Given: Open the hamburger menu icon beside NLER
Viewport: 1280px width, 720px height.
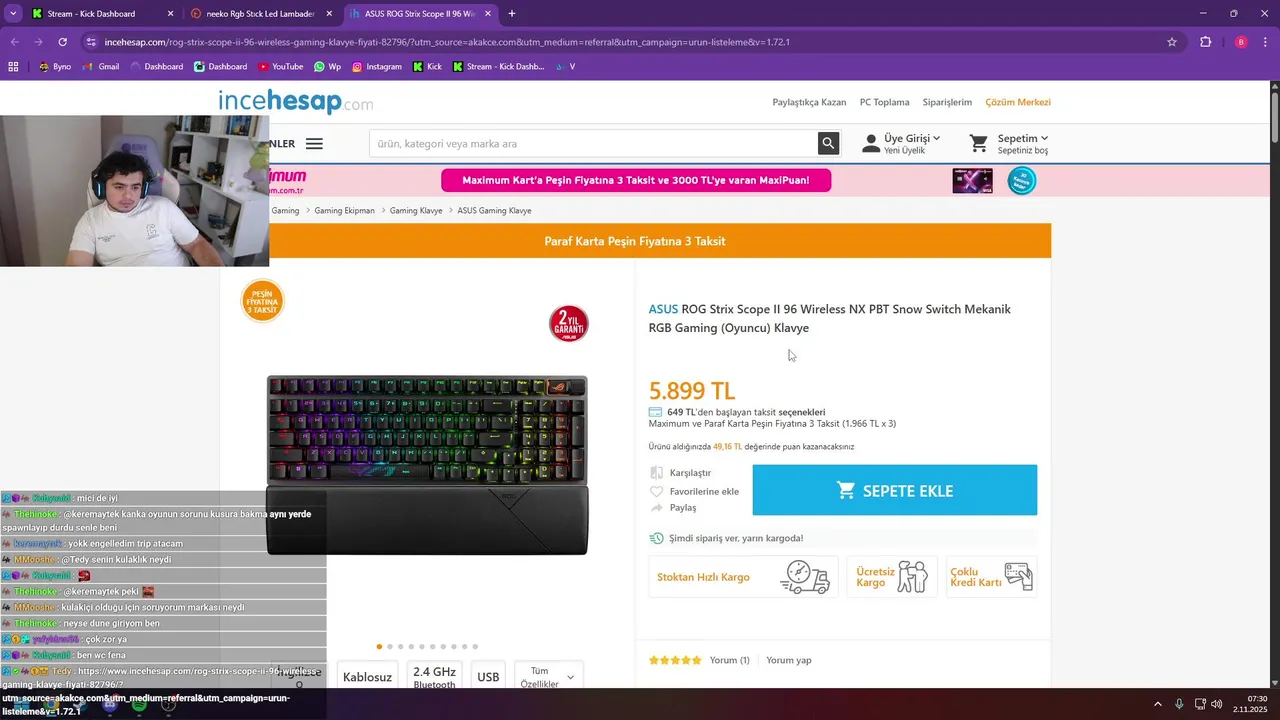Looking at the screenshot, I should tap(314, 144).
